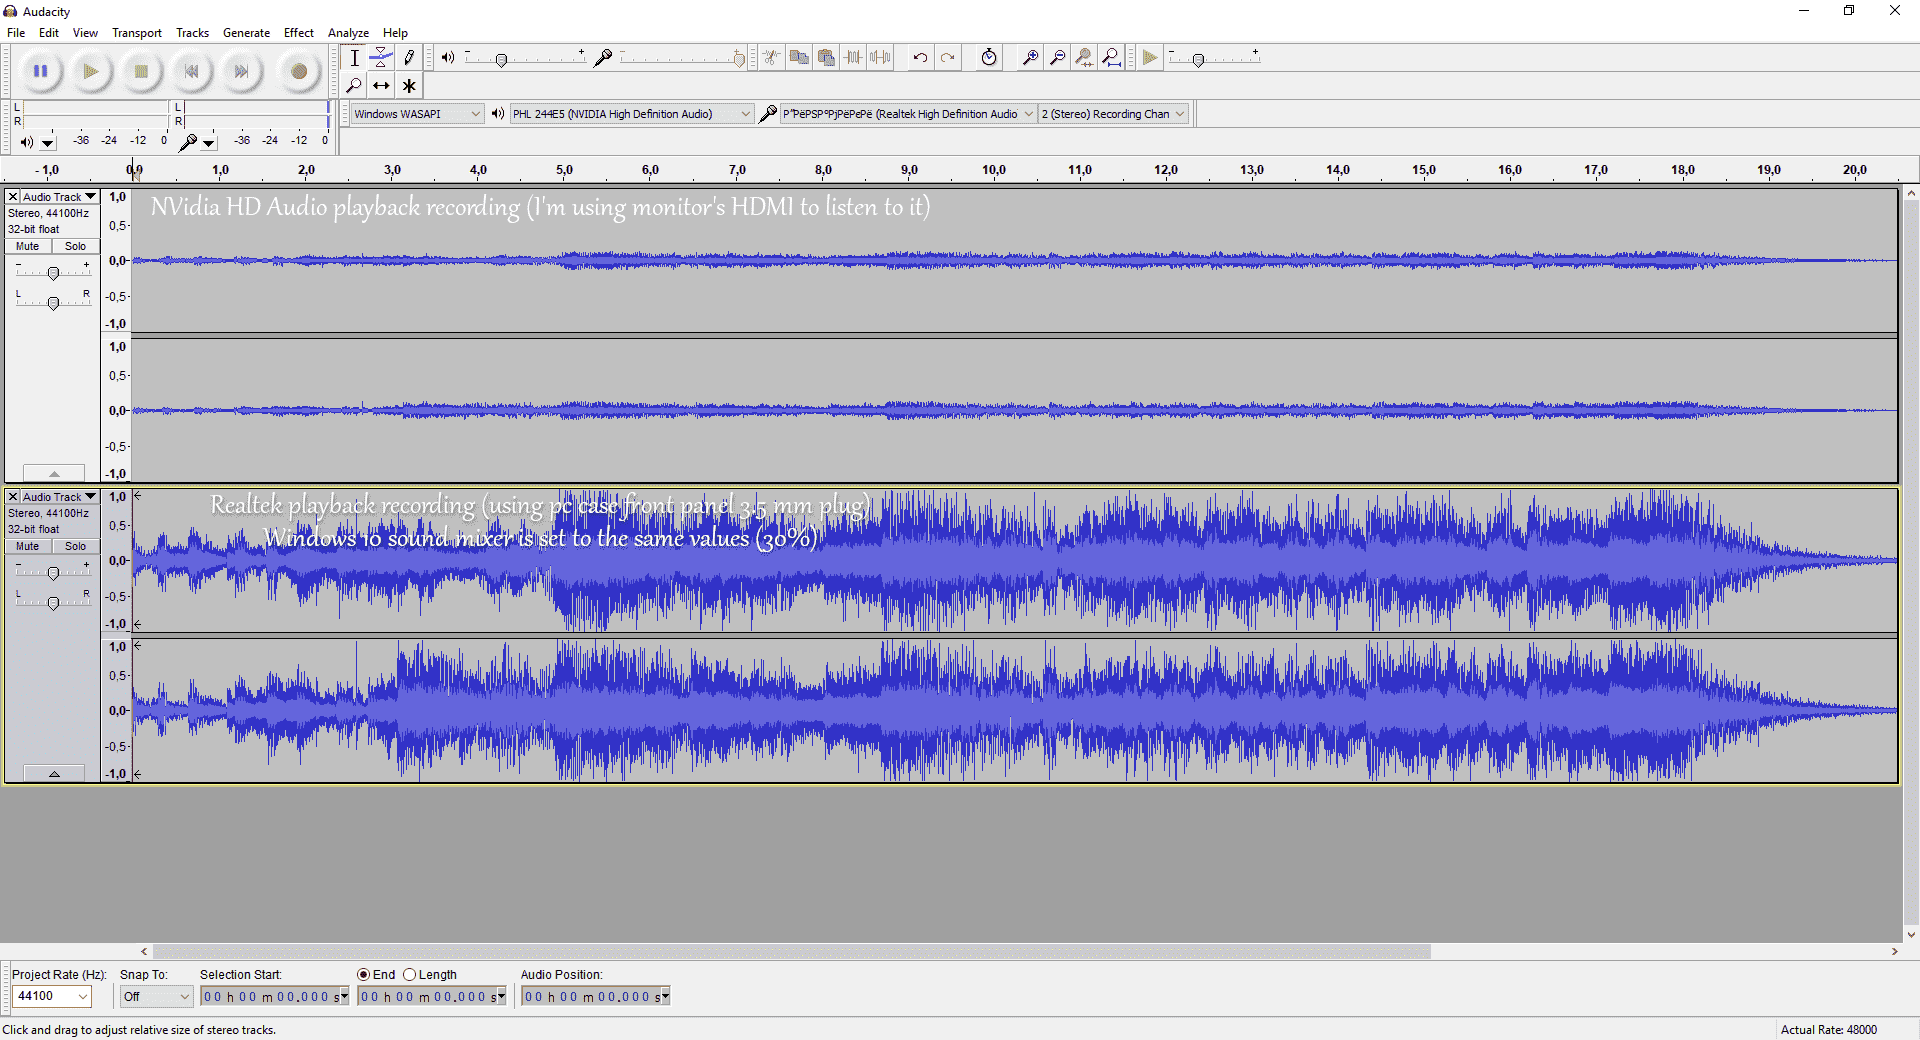This screenshot has height=1040, width=1920.
Task: Zoom in with the magnifier-plus icon
Action: click(x=1030, y=58)
